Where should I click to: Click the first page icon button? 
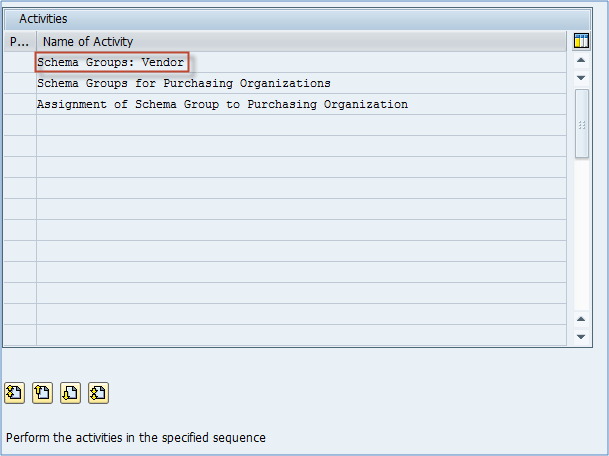(x=14, y=393)
